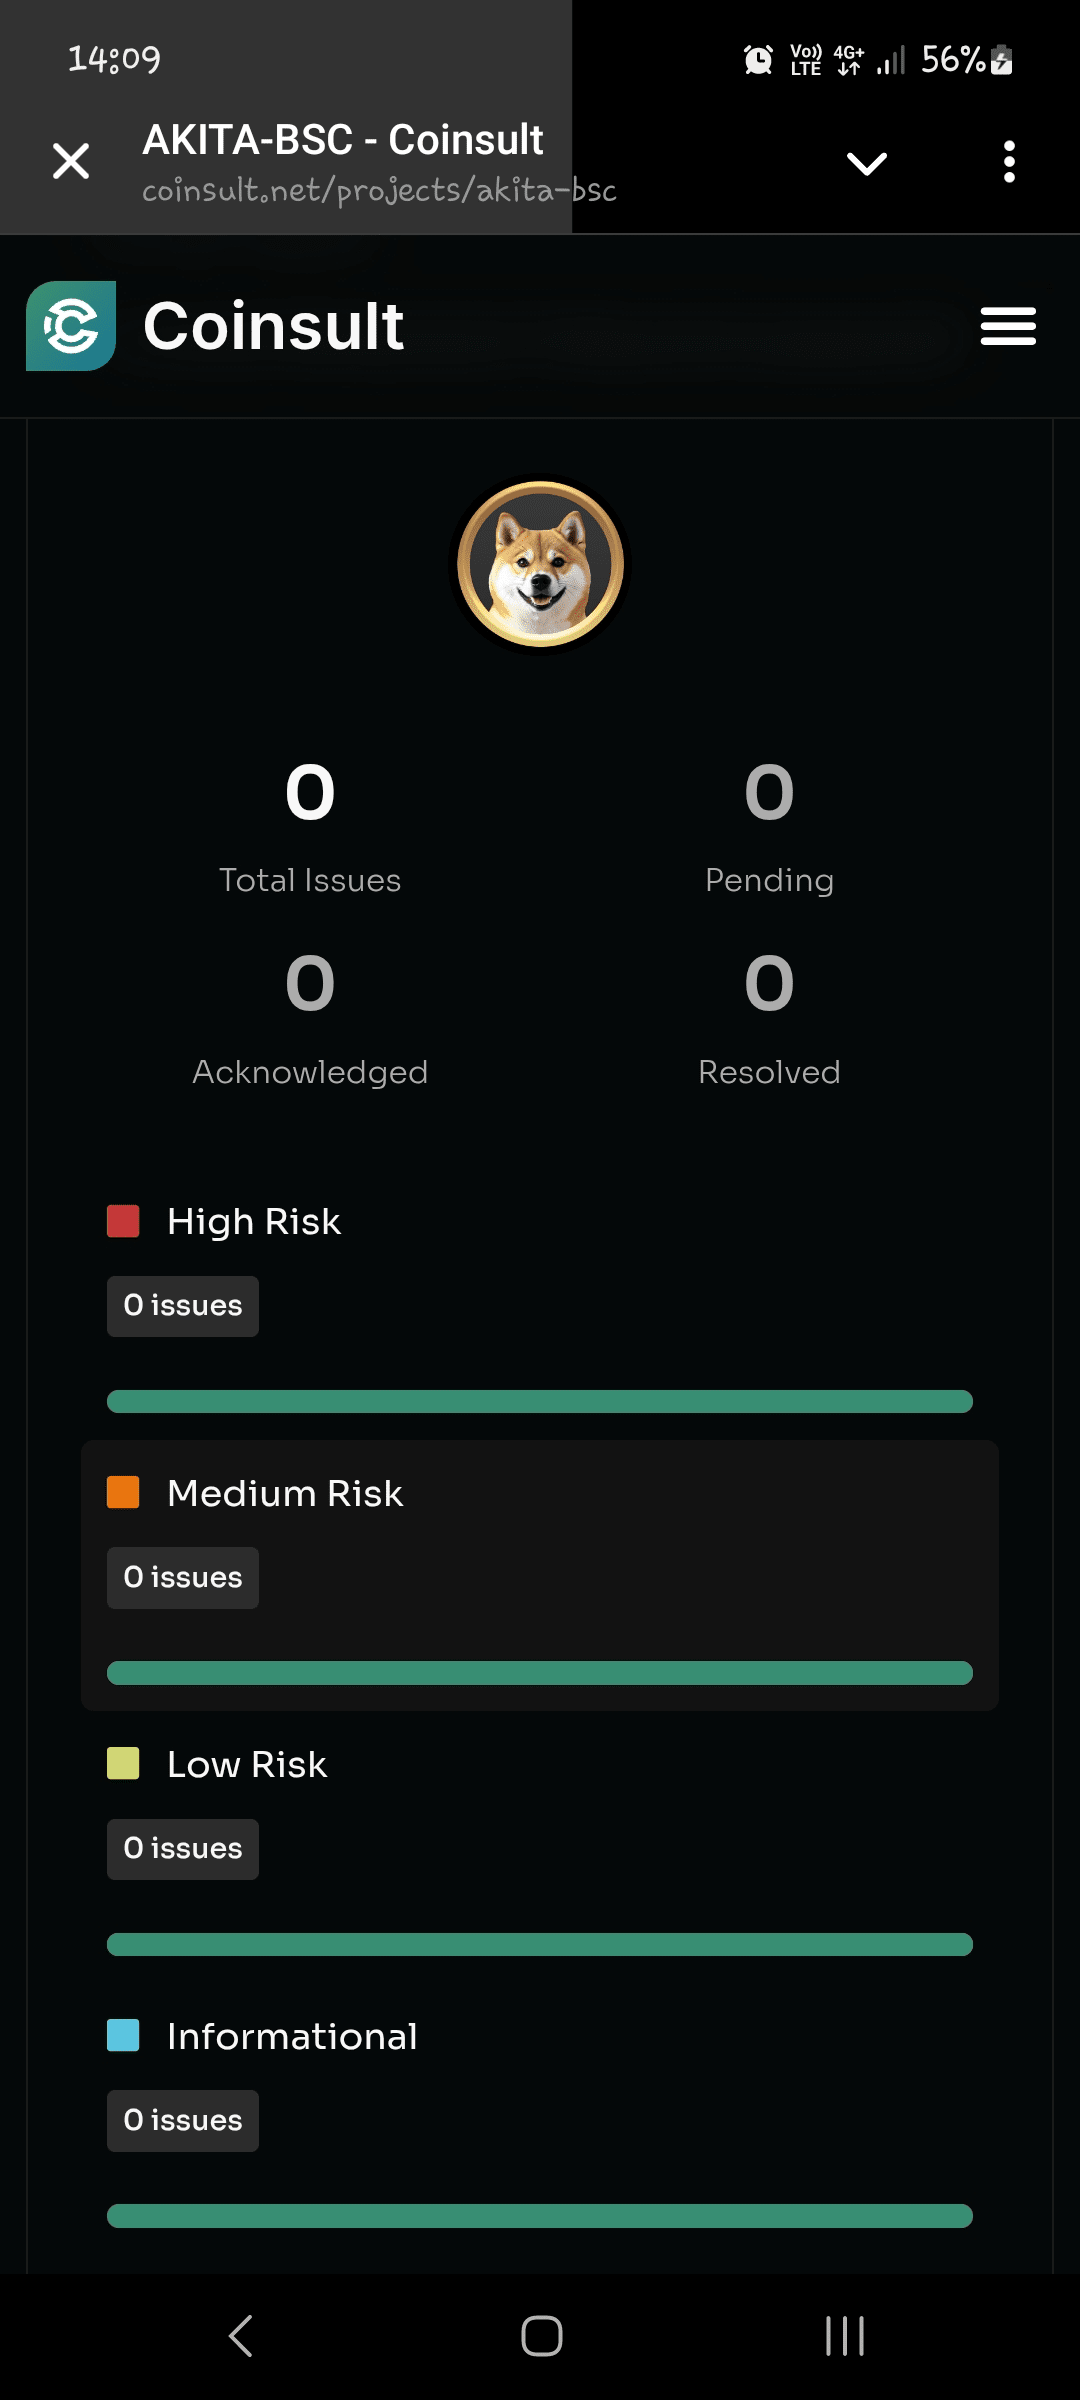
Task: Click the High Risk progress bar
Action: coord(540,1401)
